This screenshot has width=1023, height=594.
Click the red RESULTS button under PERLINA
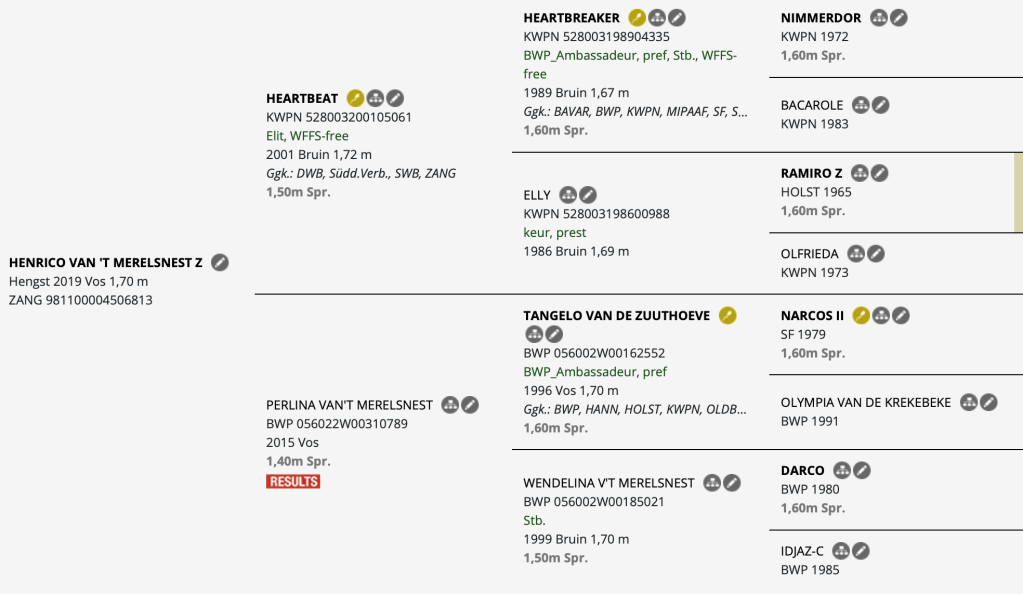click(x=293, y=481)
